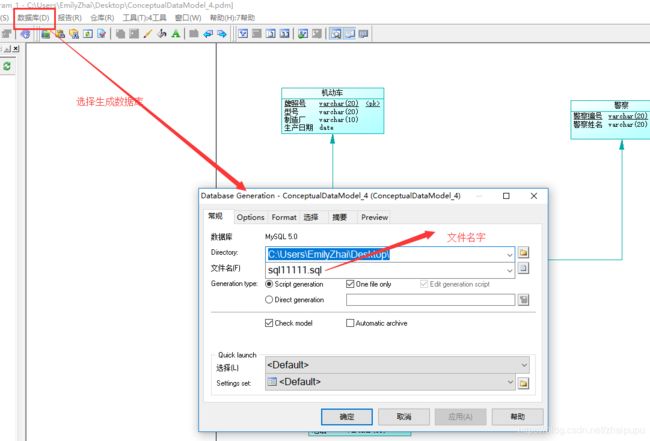Select Script generation radio button

(x=269, y=284)
